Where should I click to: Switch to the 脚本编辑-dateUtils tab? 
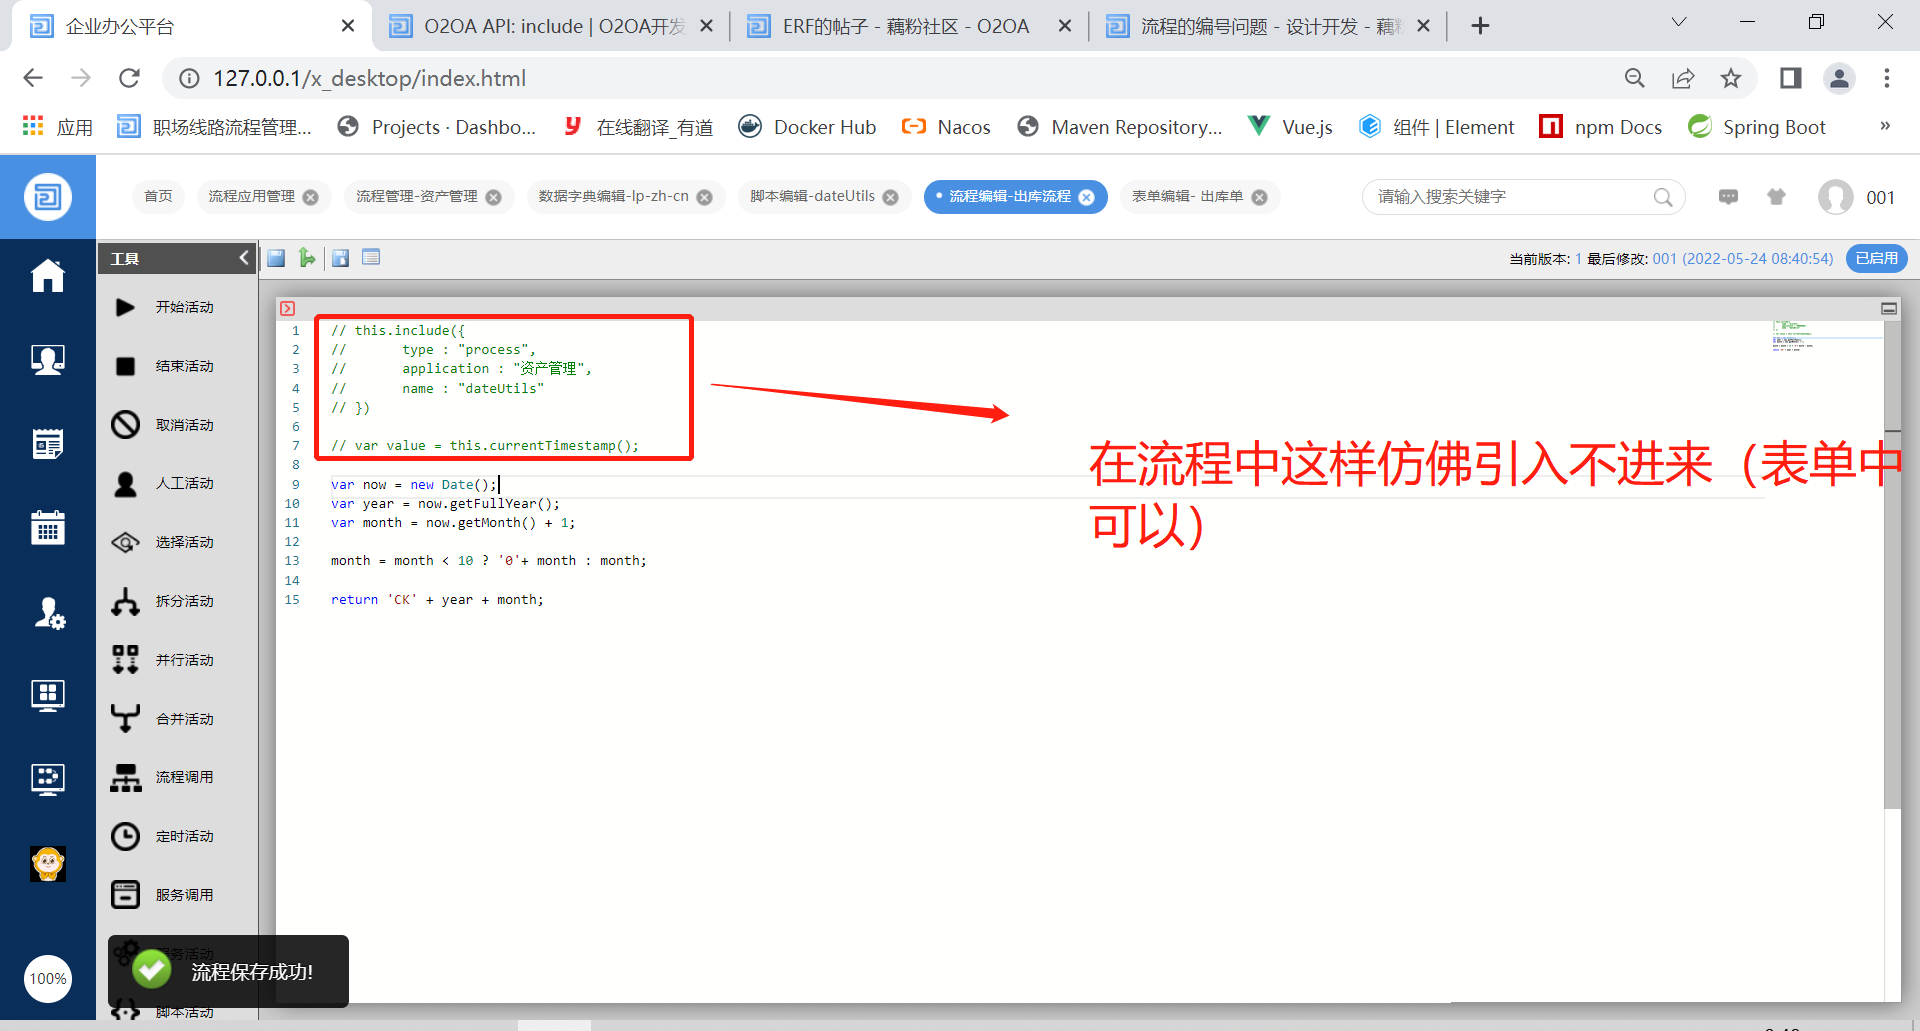[812, 197]
